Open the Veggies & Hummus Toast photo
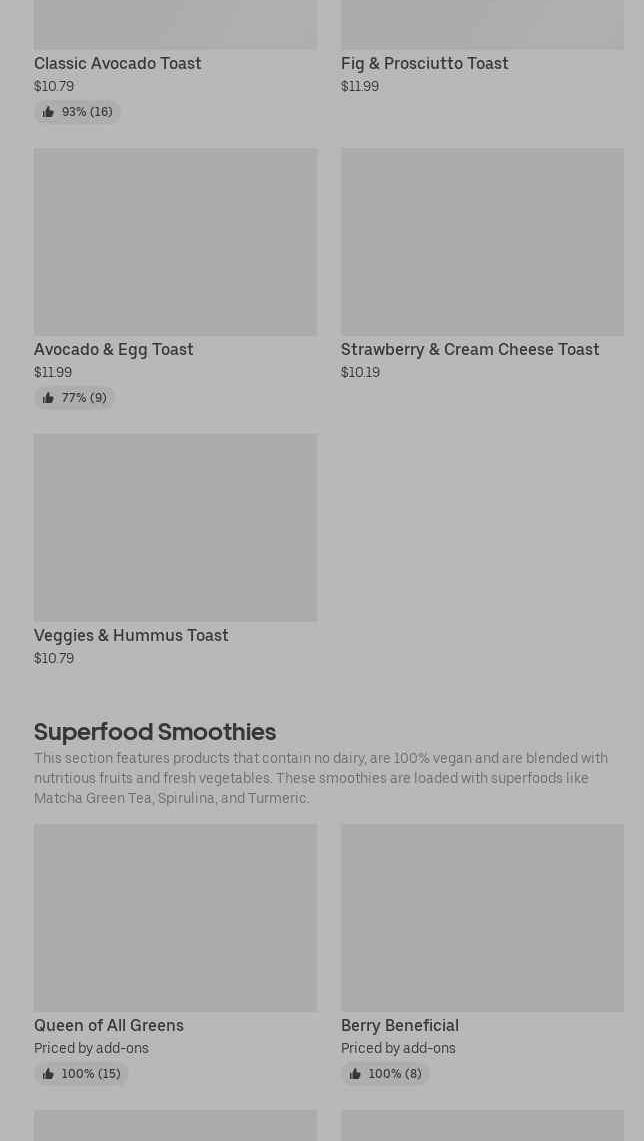Viewport: 644px width, 1141px height. pos(175,527)
